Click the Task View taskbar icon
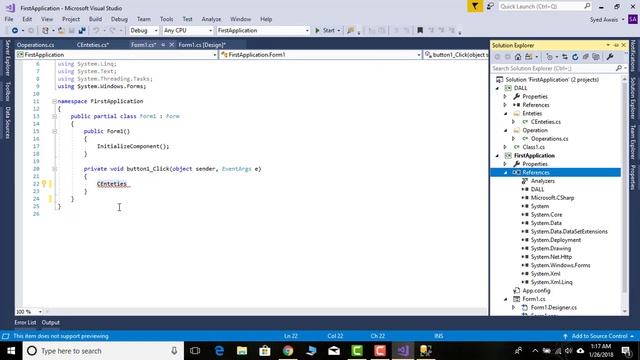 tap(195, 351)
